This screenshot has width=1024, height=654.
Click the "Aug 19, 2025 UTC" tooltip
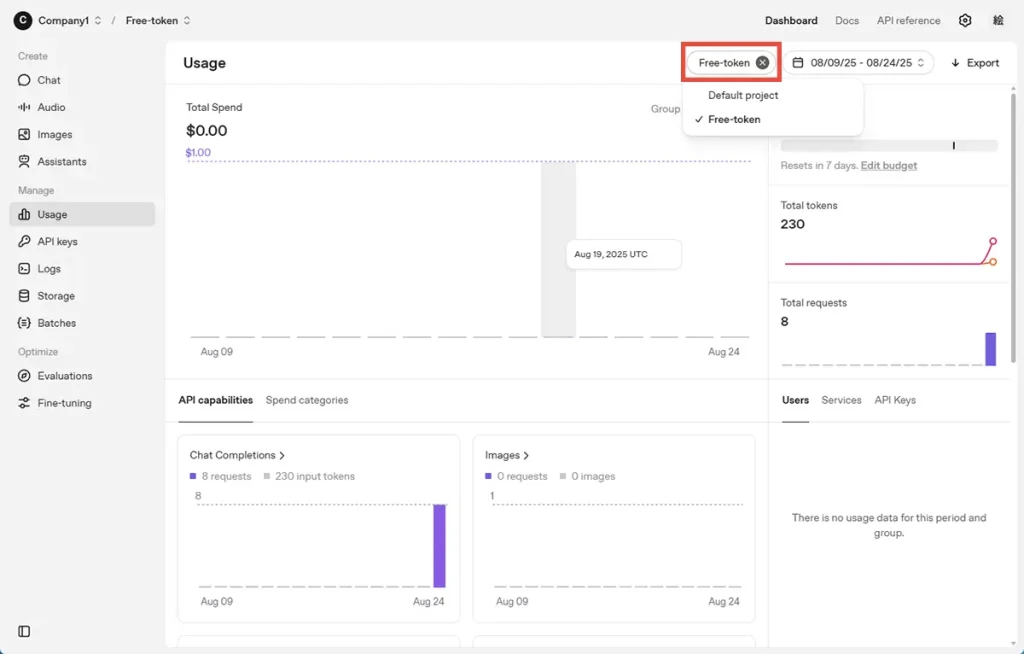624,254
